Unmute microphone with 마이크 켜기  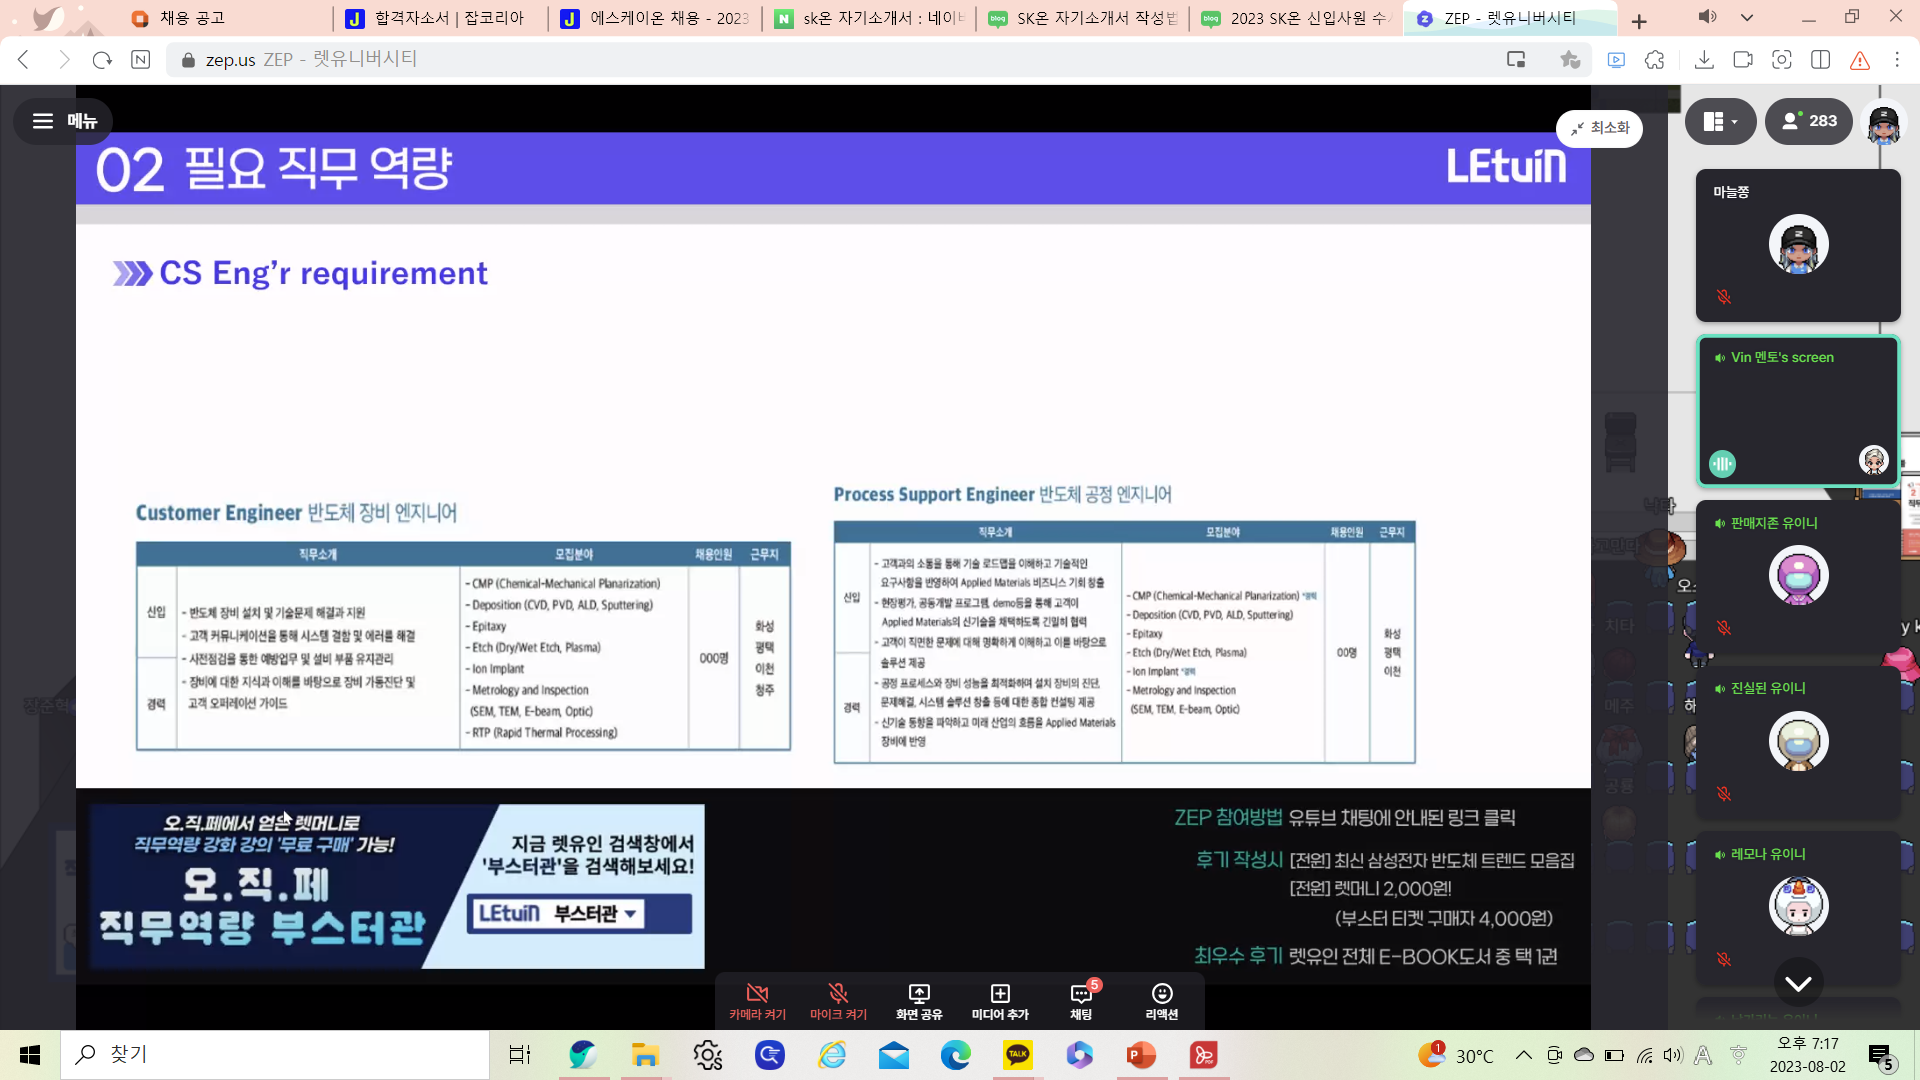coord(838,1001)
